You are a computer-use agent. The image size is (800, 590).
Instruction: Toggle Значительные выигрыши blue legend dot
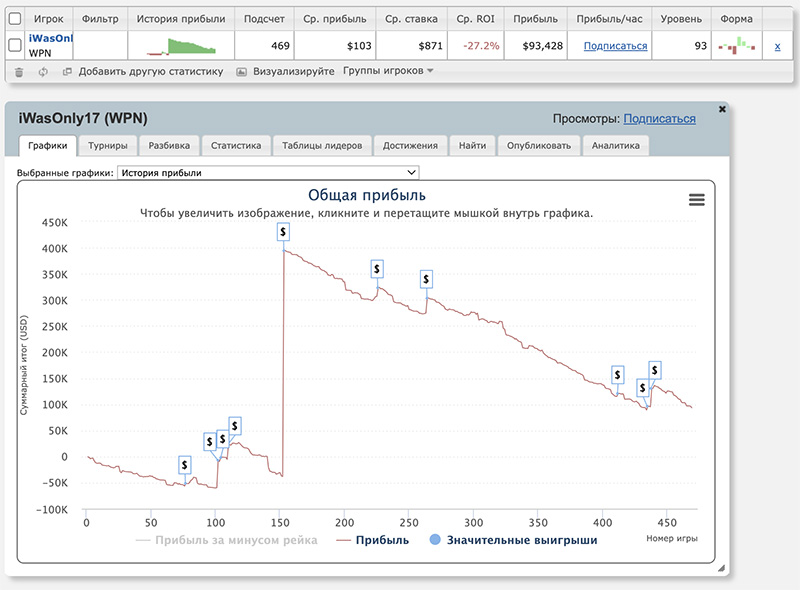point(434,541)
